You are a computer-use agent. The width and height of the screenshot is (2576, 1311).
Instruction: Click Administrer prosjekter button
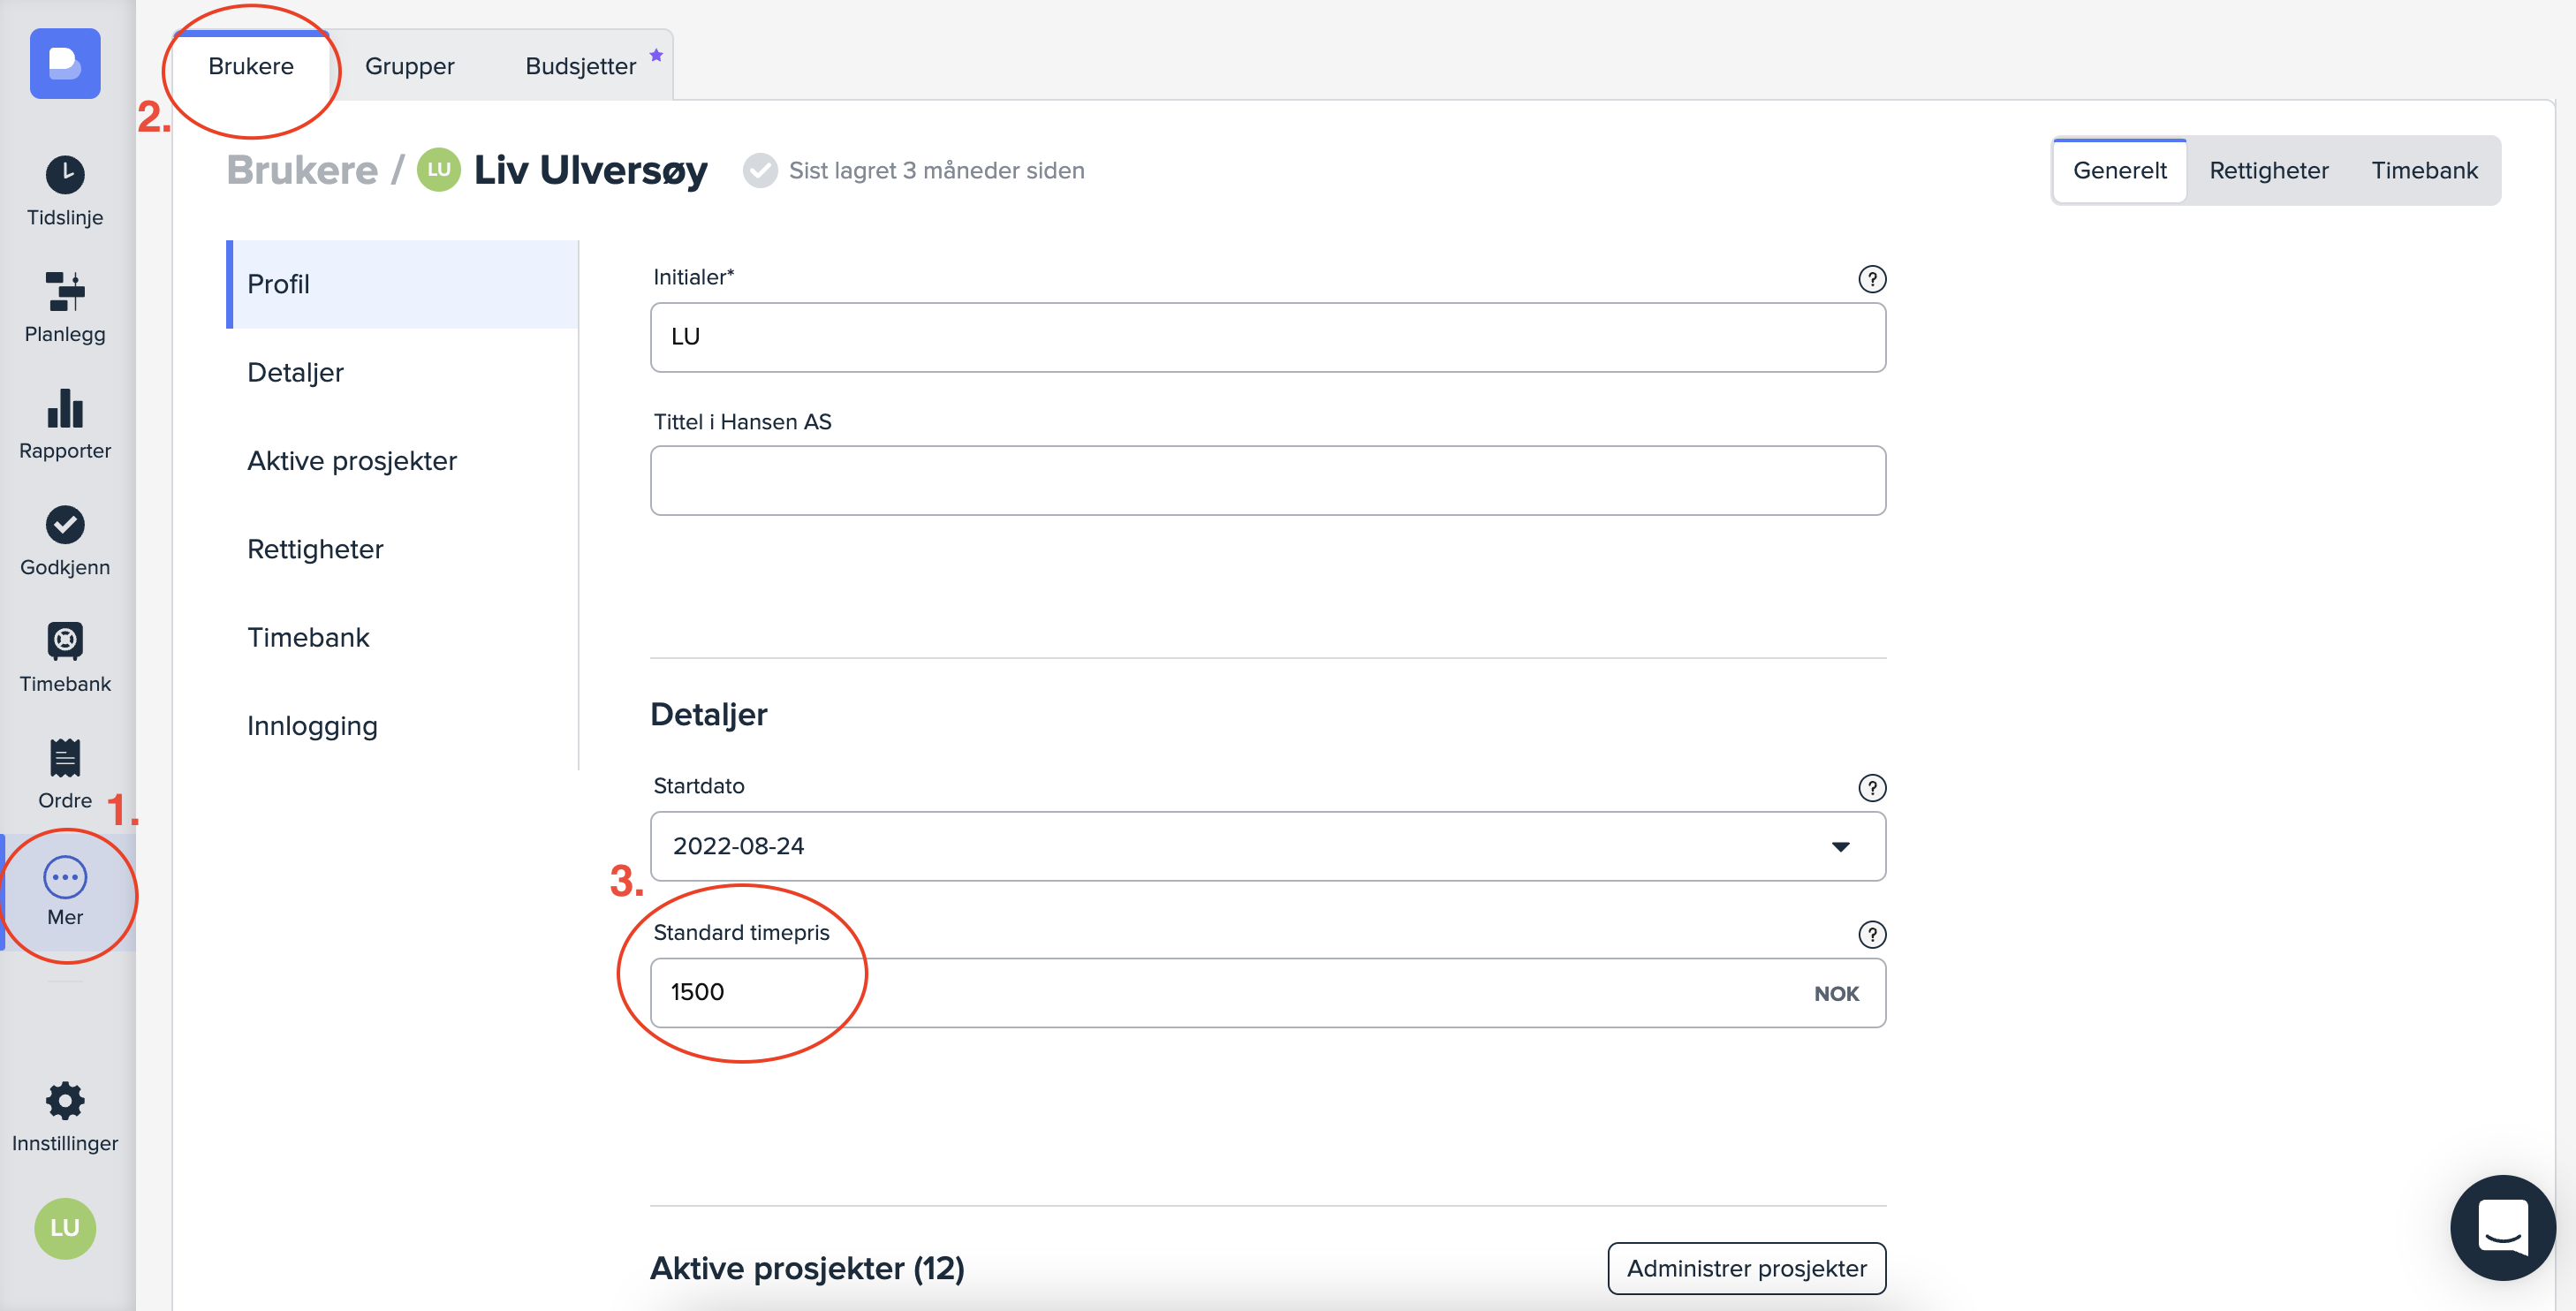[1746, 1268]
